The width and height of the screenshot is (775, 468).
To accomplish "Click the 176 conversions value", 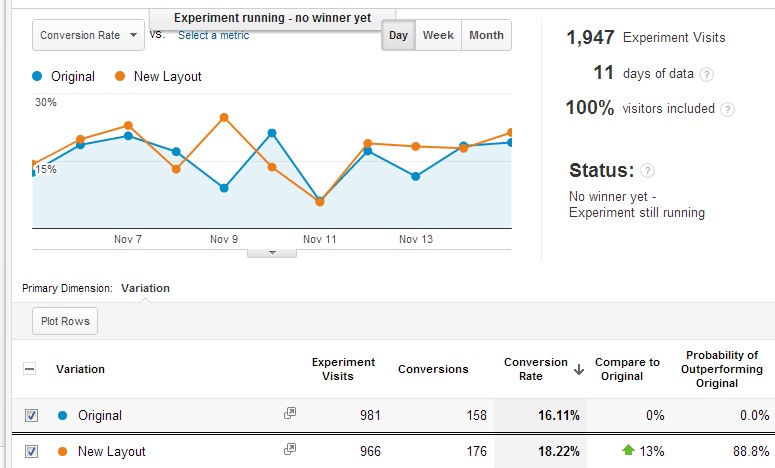I will (476, 451).
